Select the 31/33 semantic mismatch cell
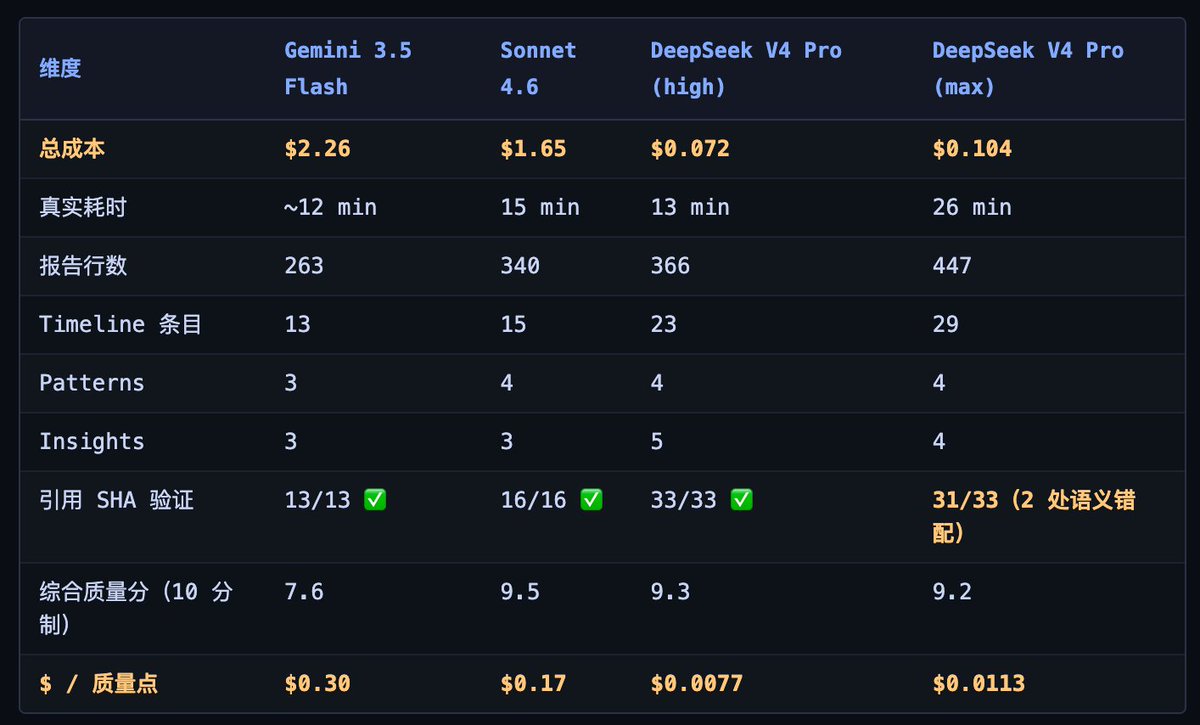The height and width of the screenshot is (725, 1200). point(1034,516)
